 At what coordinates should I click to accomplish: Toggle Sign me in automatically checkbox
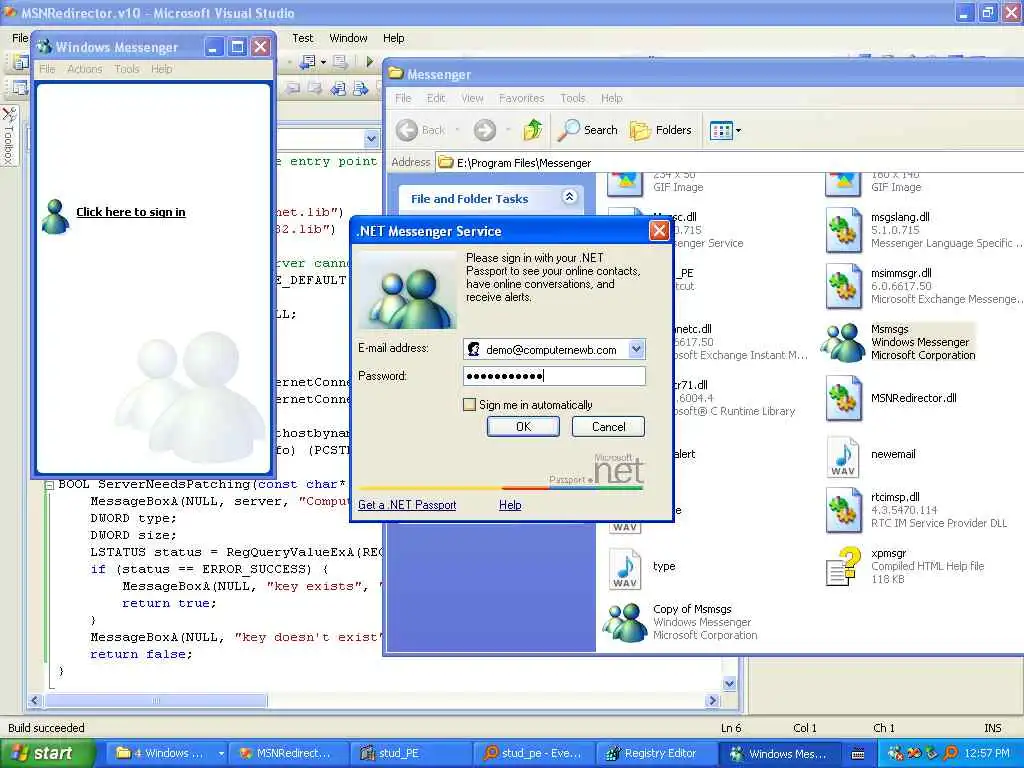469,405
